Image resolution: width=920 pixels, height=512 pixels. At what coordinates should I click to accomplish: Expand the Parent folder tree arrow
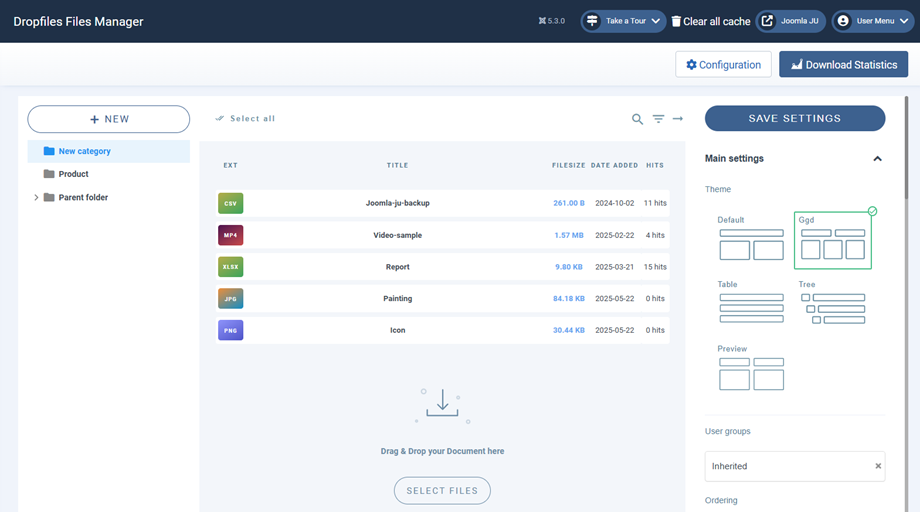37,198
